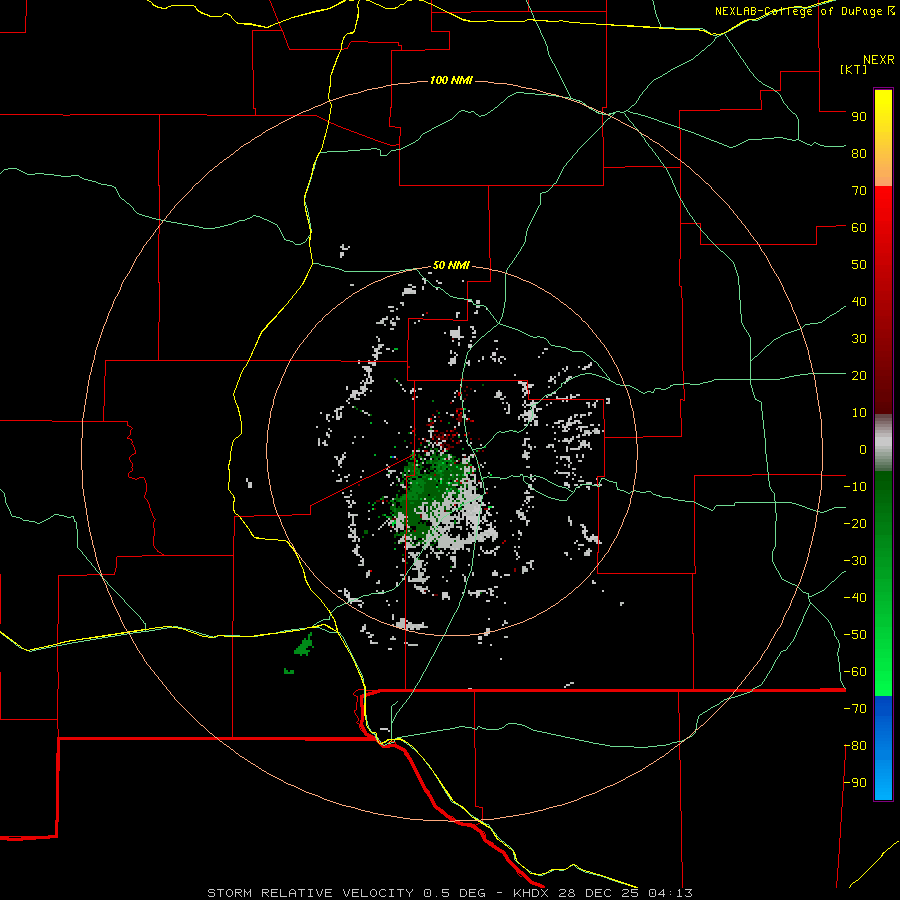Click the 80 value on the velocity scale
This screenshot has width=900, height=900.
[859, 153]
